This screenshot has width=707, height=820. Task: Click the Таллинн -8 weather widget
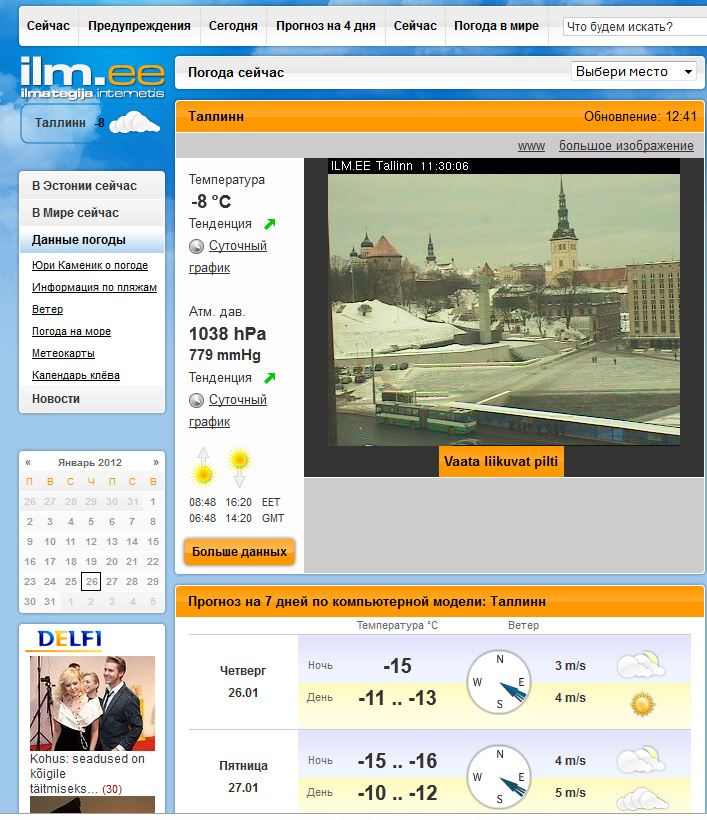93,123
